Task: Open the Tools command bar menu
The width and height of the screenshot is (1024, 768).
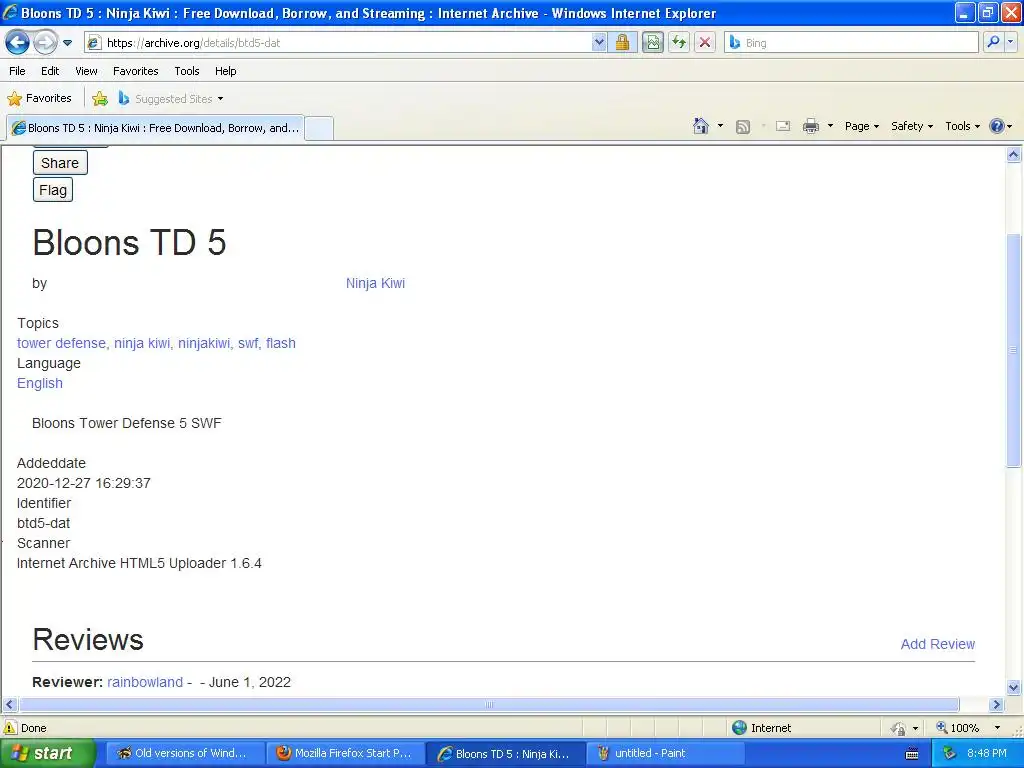Action: 962,126
